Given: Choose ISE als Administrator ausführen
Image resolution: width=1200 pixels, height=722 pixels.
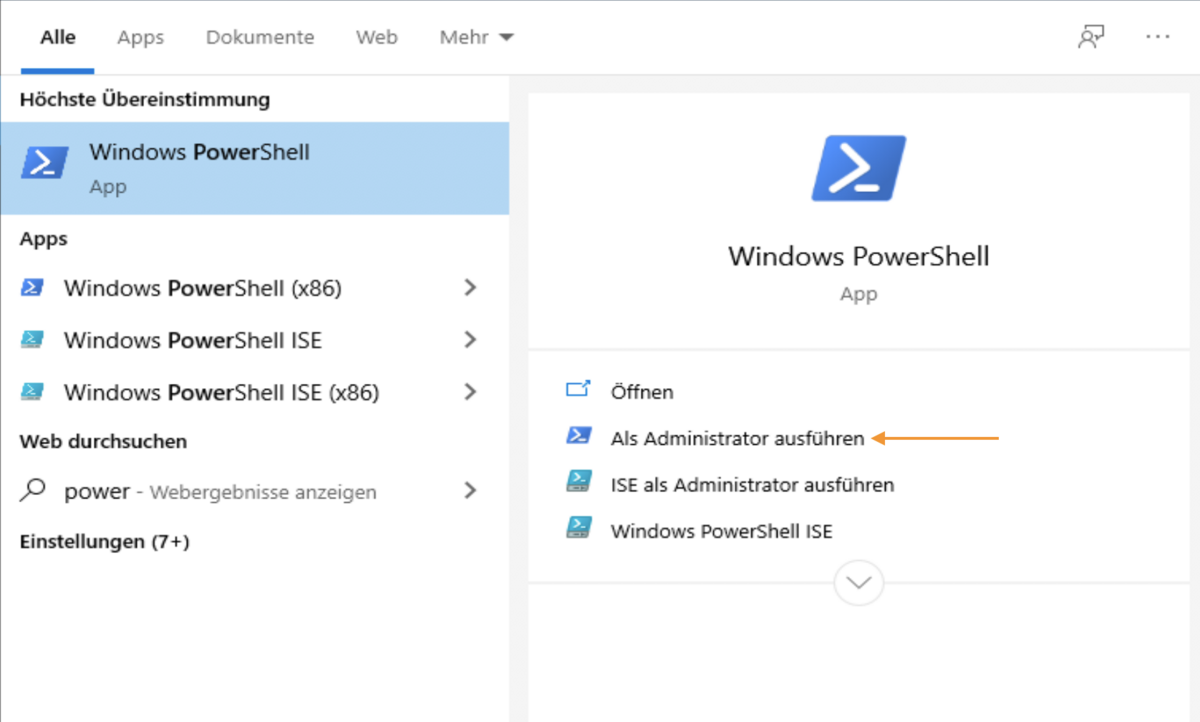Looking at the screenshot, I should (x=752, y=485).
